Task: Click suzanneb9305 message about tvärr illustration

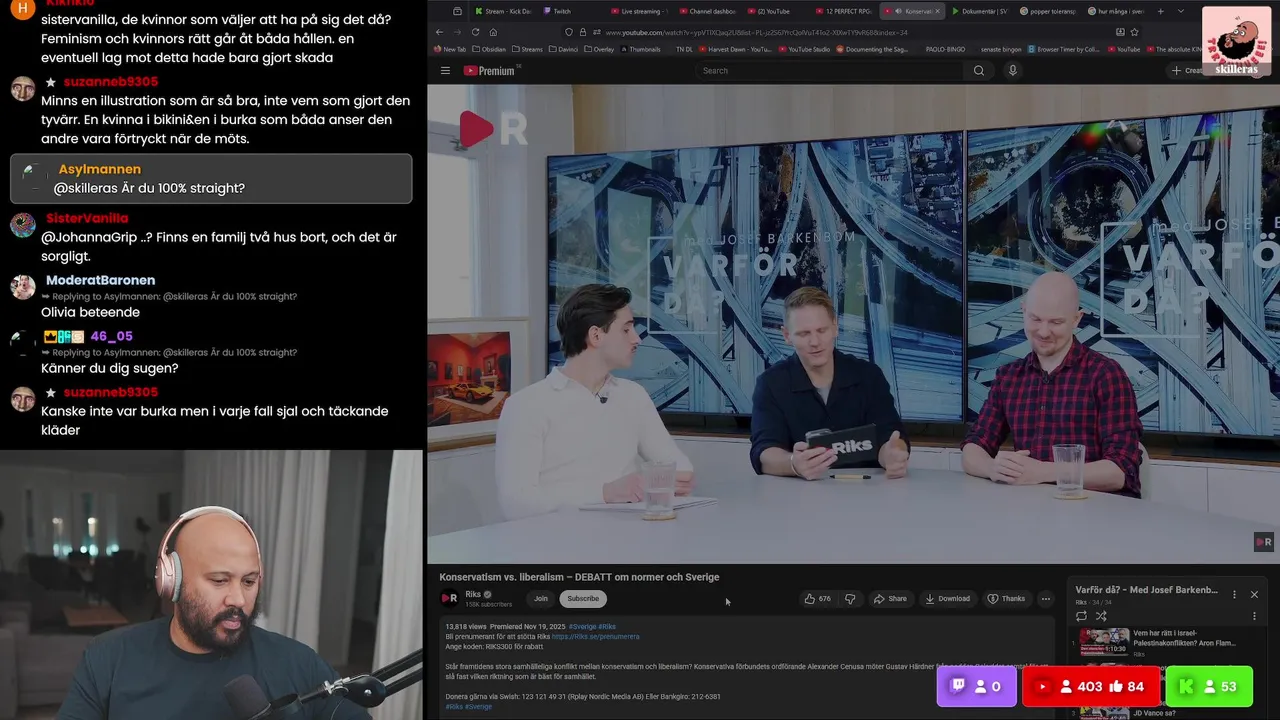Action: pyautogui.click(x=225, y=120)
